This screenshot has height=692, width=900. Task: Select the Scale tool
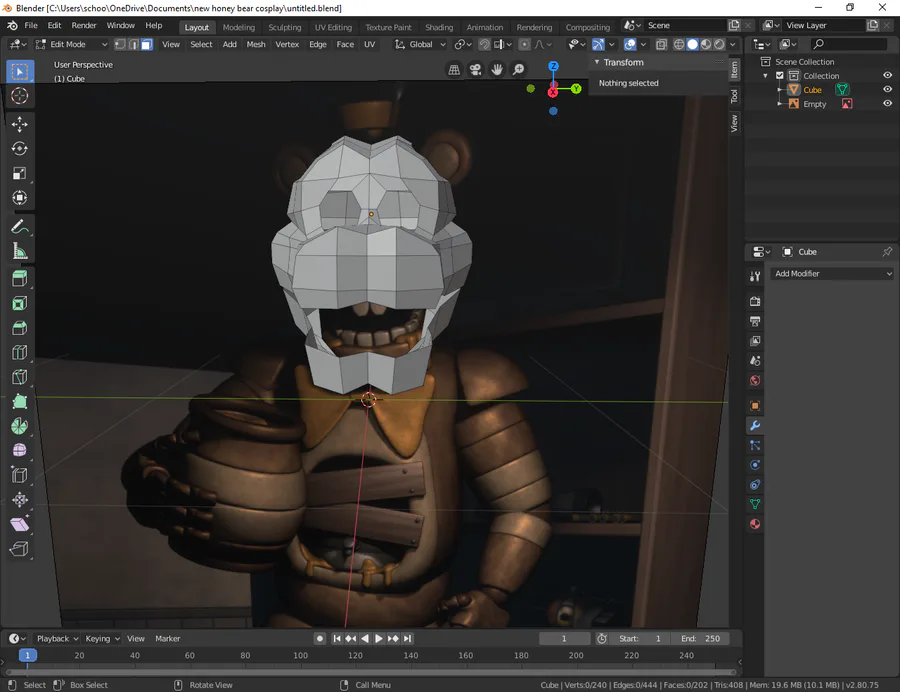(20, 173)
